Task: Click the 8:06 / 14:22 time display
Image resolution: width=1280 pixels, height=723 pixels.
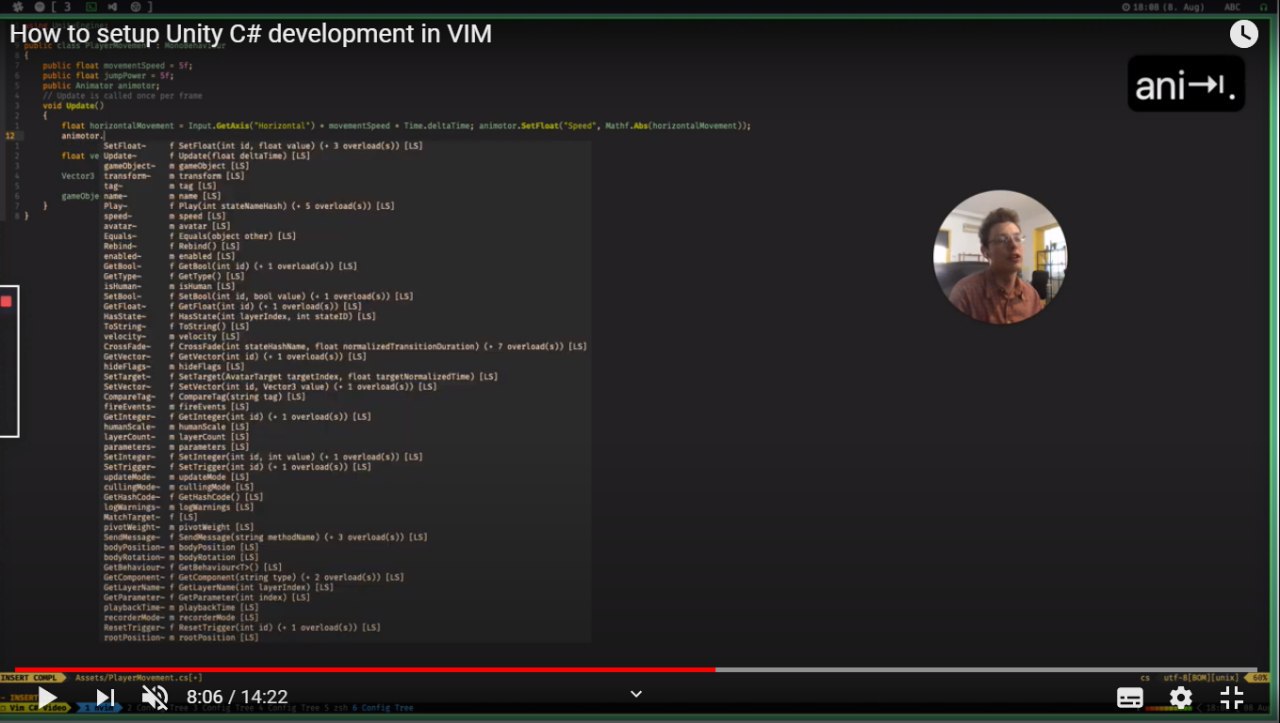Action: (237, 697)
